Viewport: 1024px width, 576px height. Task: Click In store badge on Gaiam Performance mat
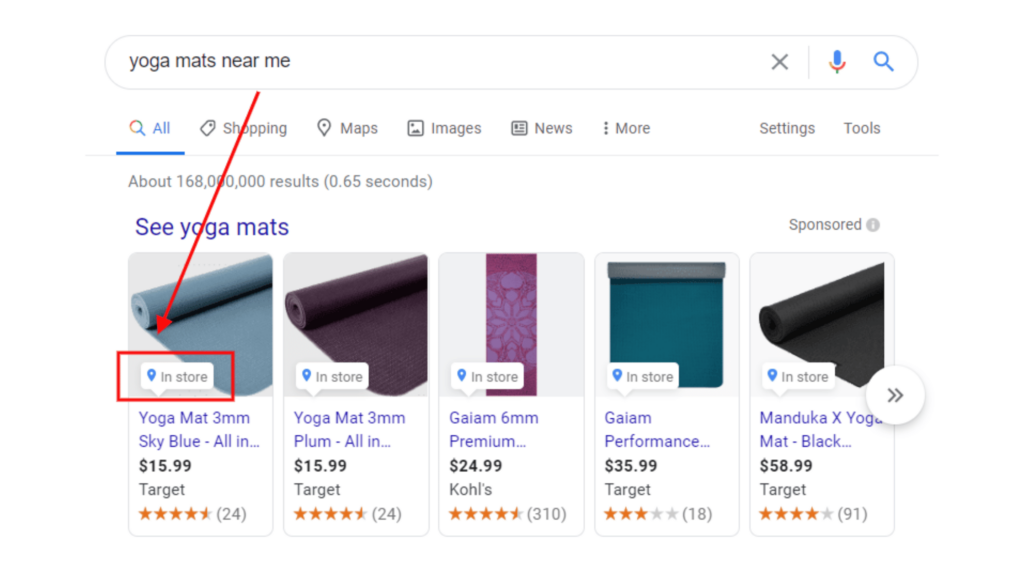643,377
